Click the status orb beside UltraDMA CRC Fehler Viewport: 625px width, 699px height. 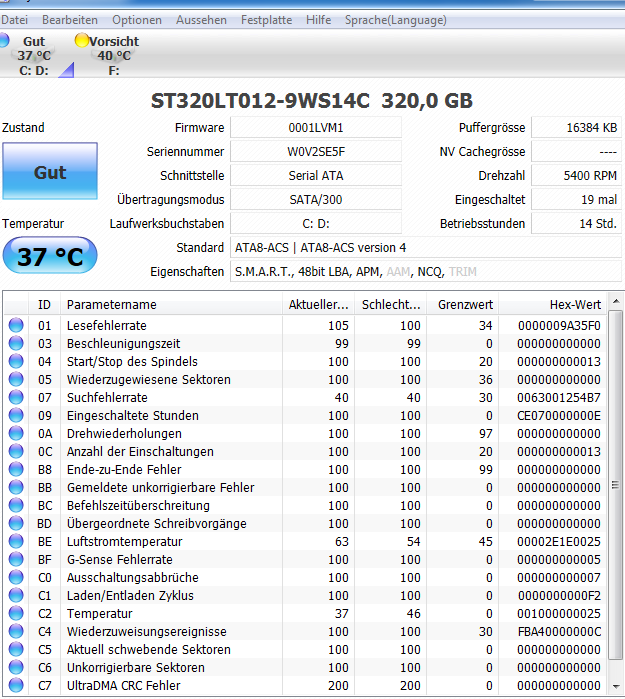coord(16,685)
